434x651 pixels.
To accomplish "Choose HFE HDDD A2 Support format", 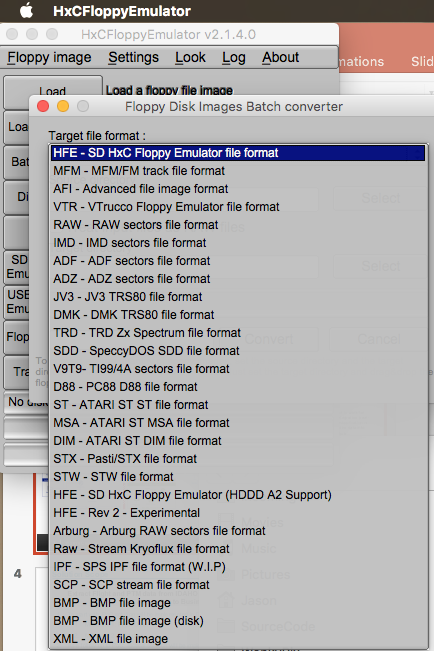I will pyautogui.click(x=238, y=494).
